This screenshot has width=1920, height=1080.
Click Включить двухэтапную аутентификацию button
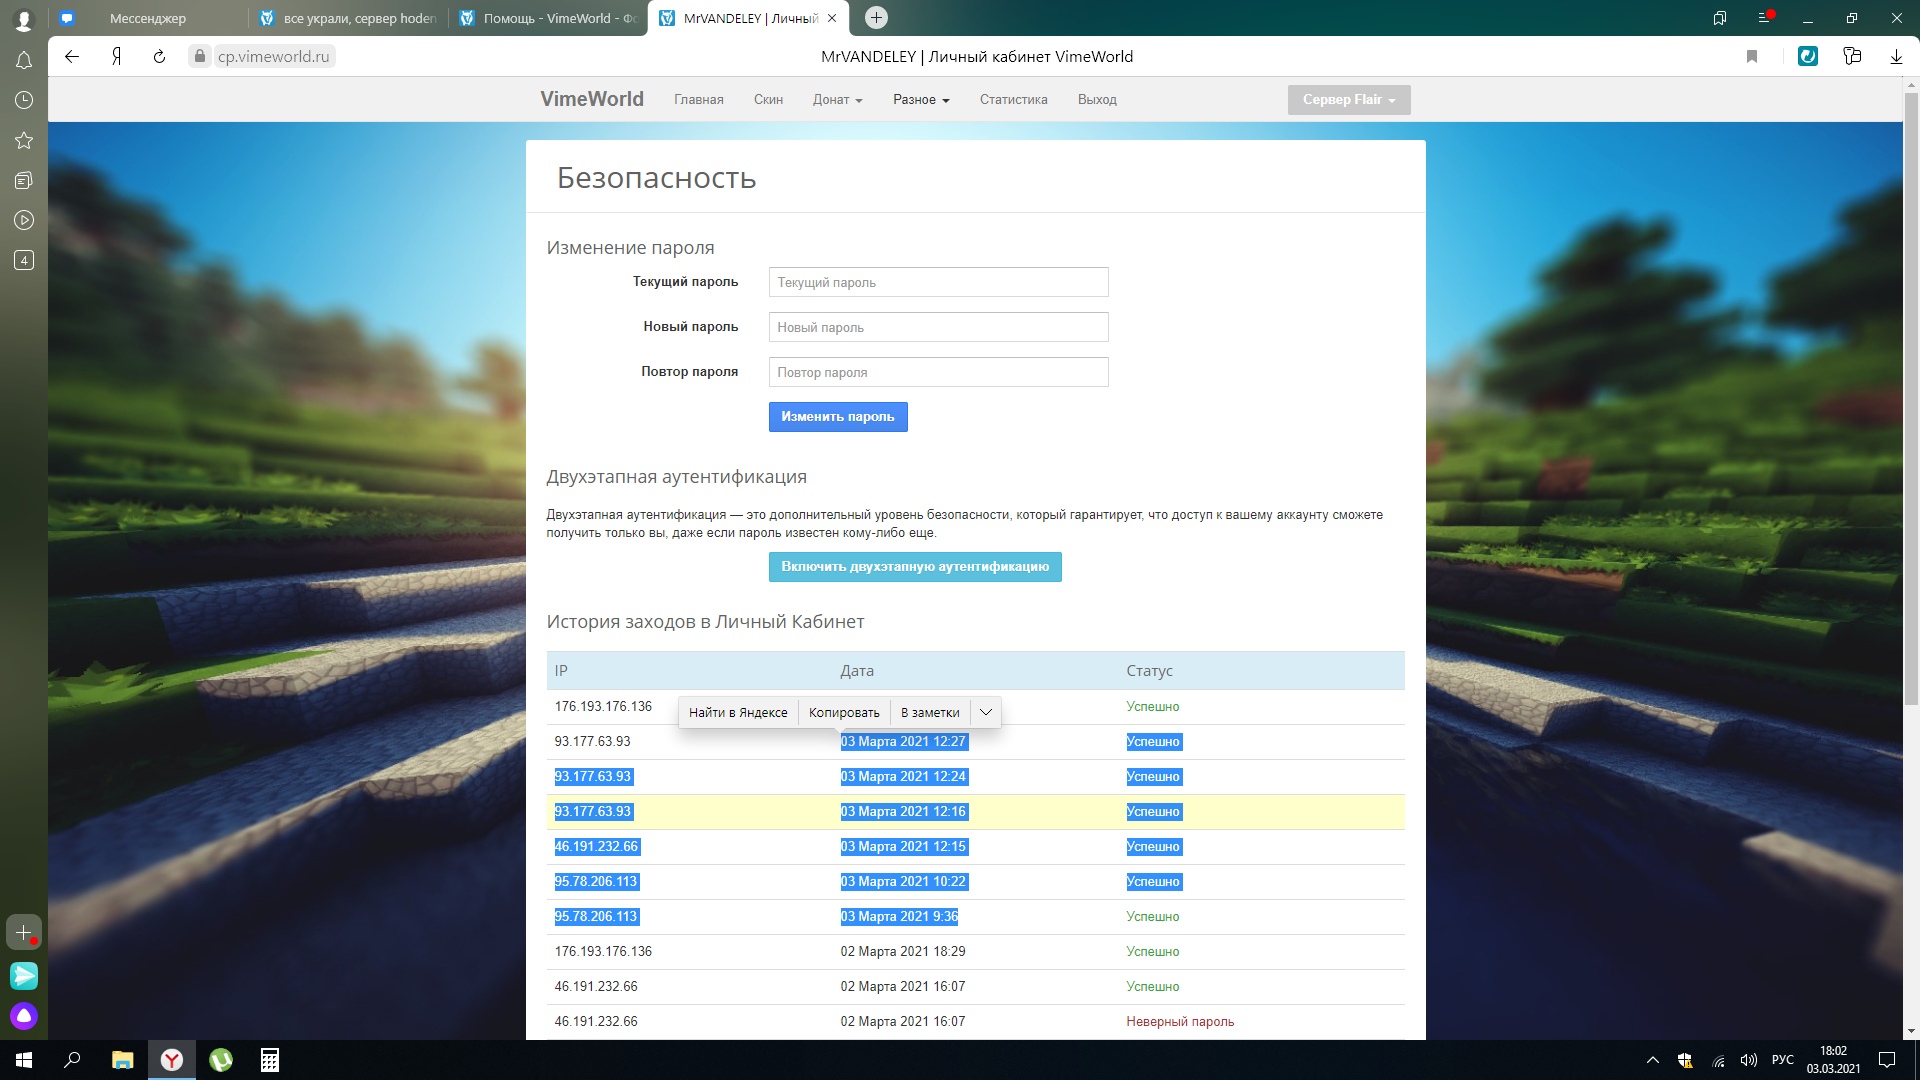pyautogui.click(x=915, y=567)
